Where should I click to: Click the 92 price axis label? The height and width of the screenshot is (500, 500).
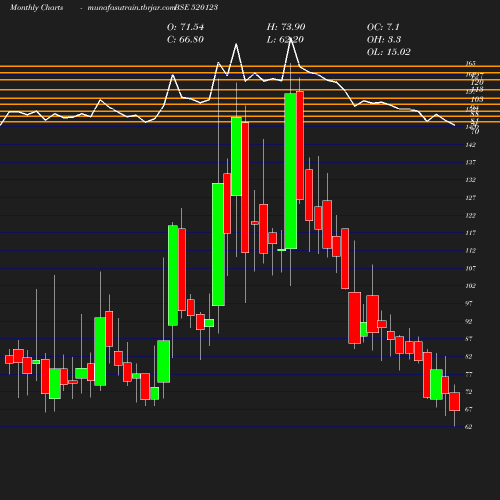[469, 321]
